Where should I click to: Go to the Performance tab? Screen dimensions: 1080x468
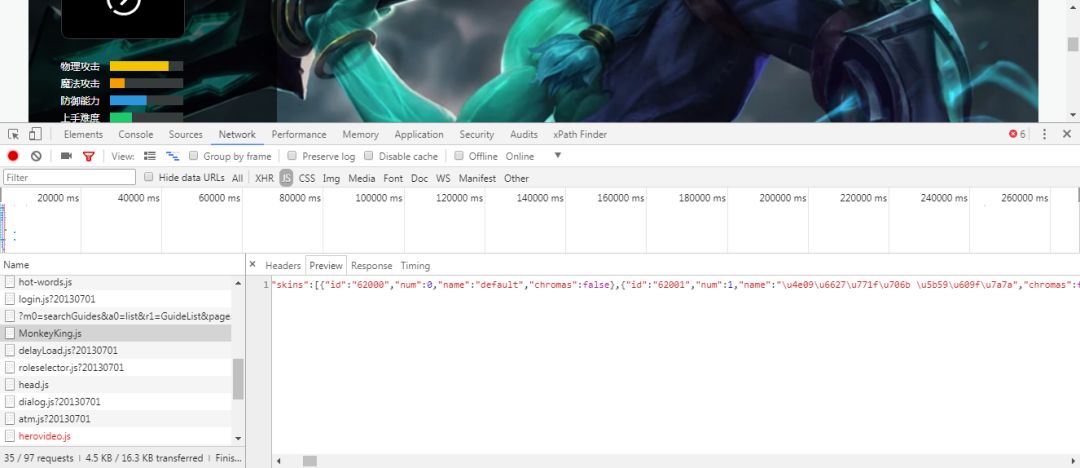tap(299, 134)
